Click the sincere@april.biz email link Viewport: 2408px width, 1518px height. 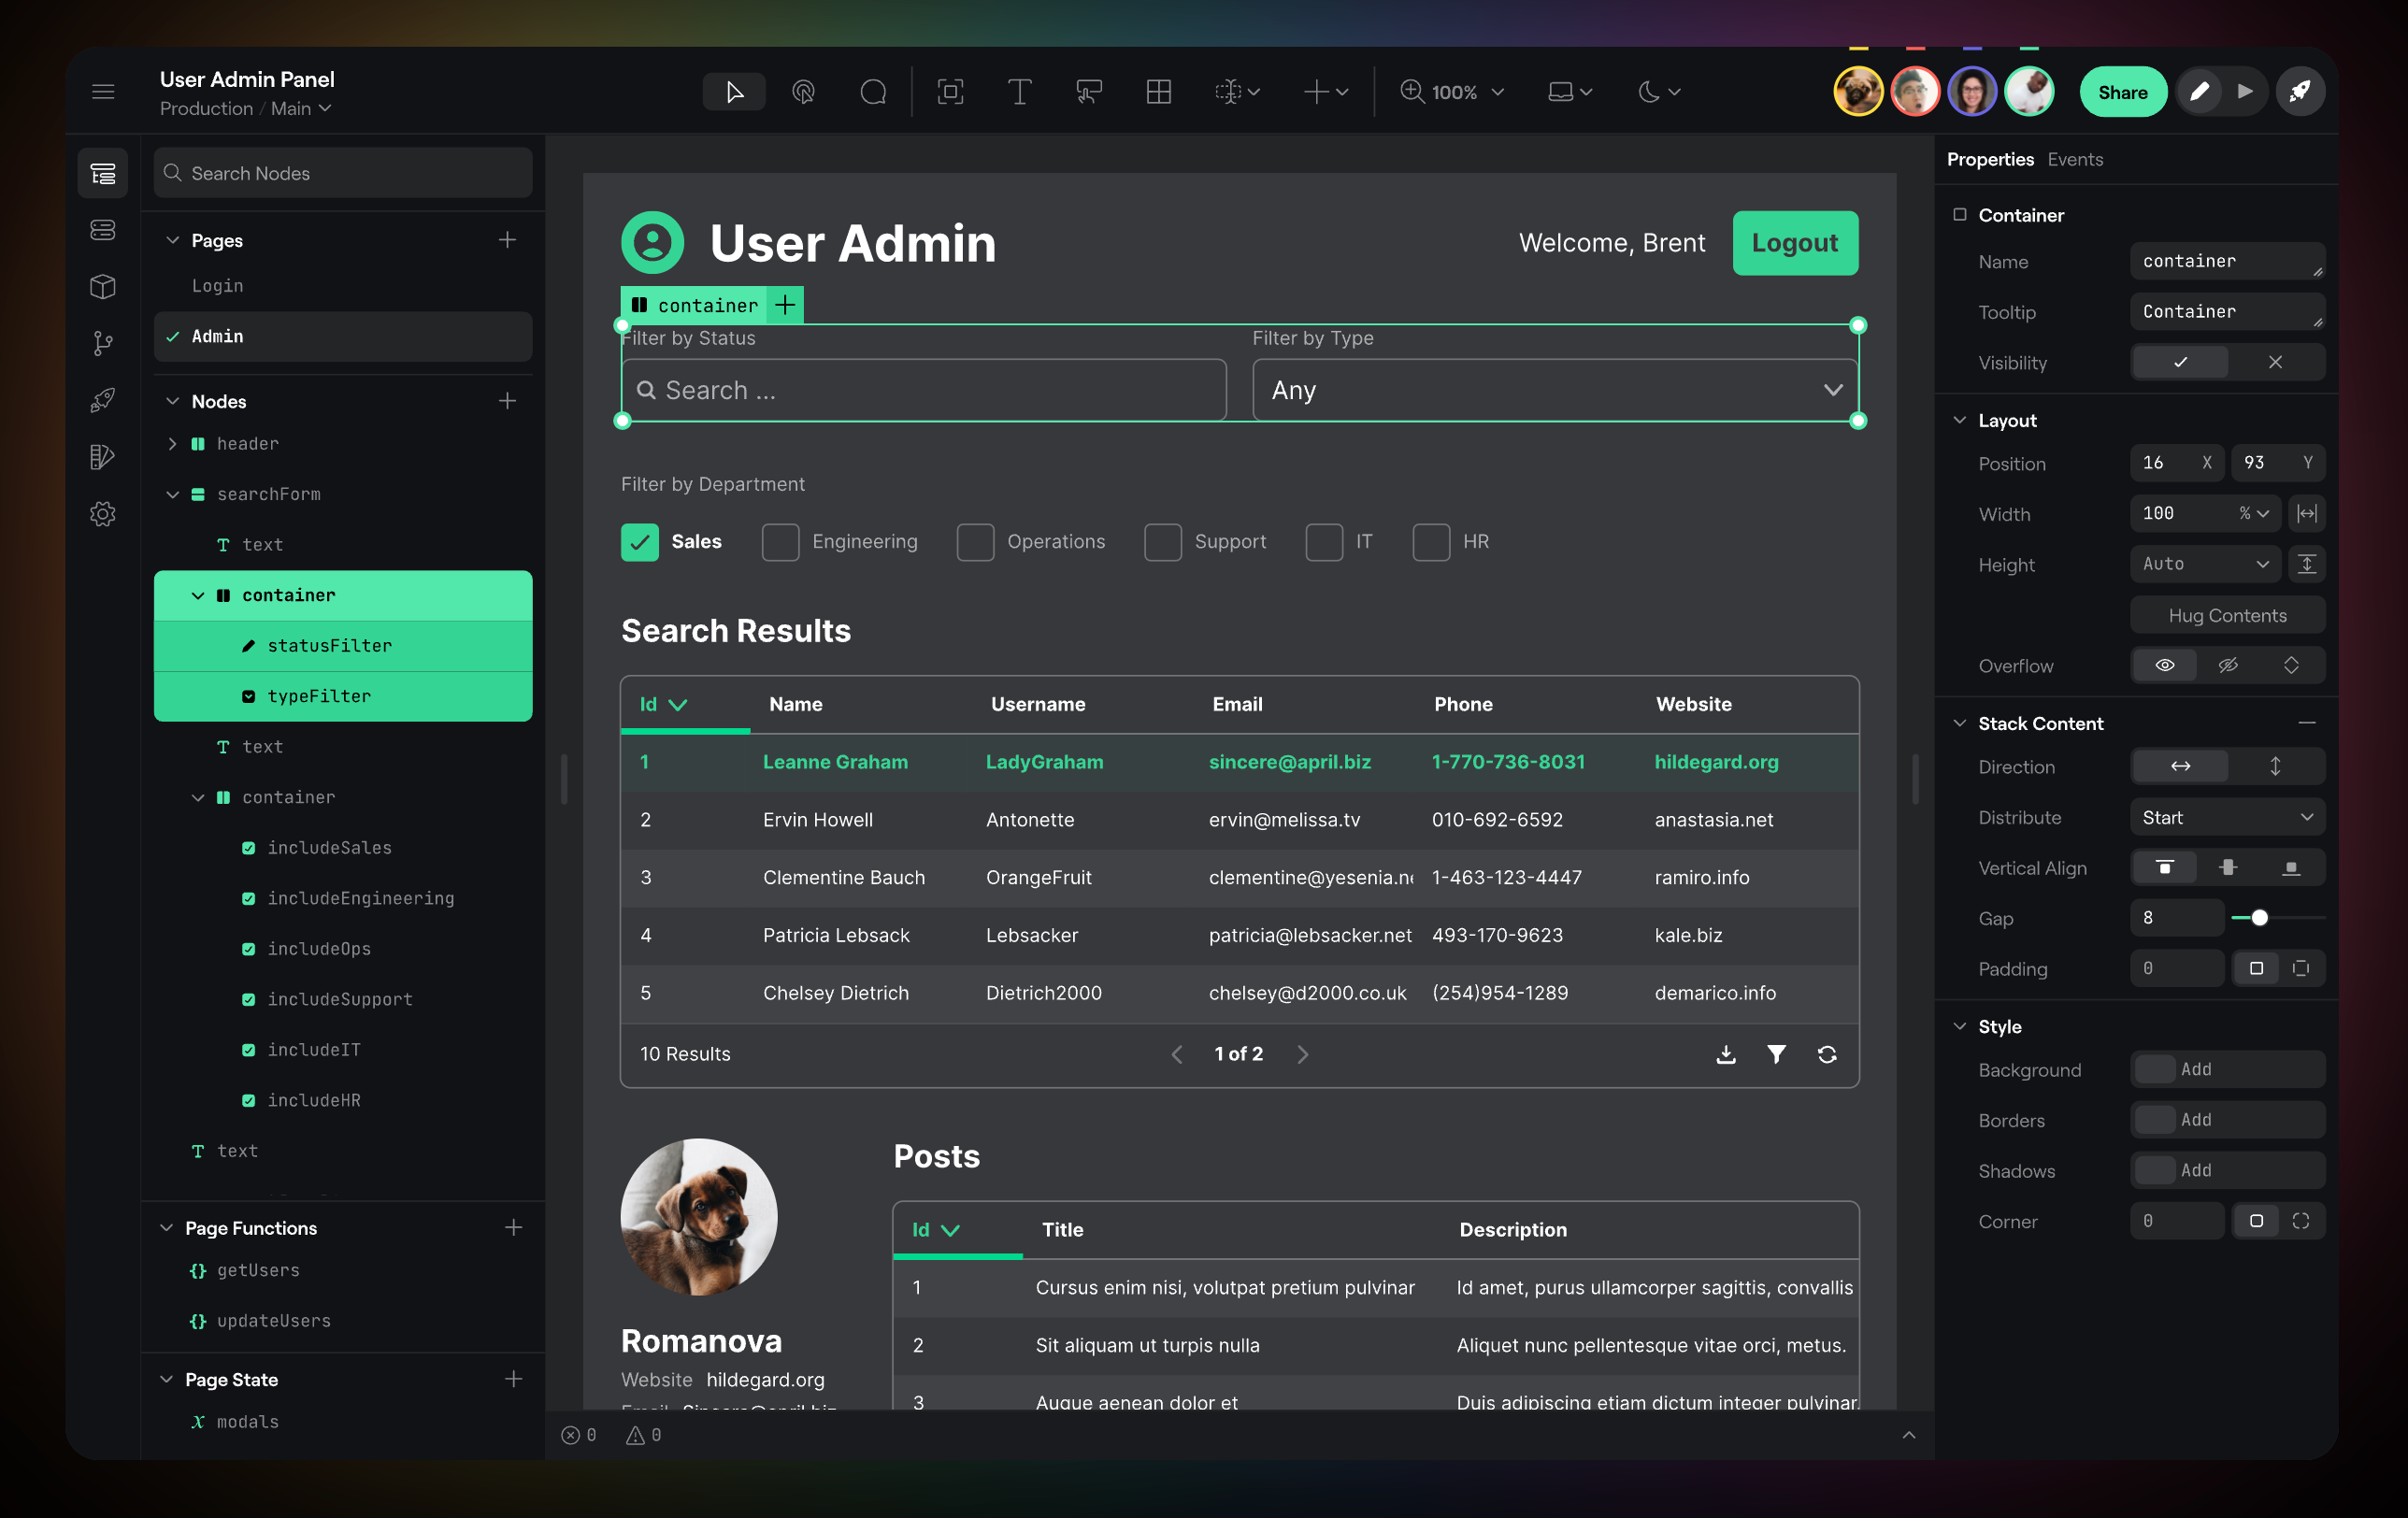[1289, 762]
